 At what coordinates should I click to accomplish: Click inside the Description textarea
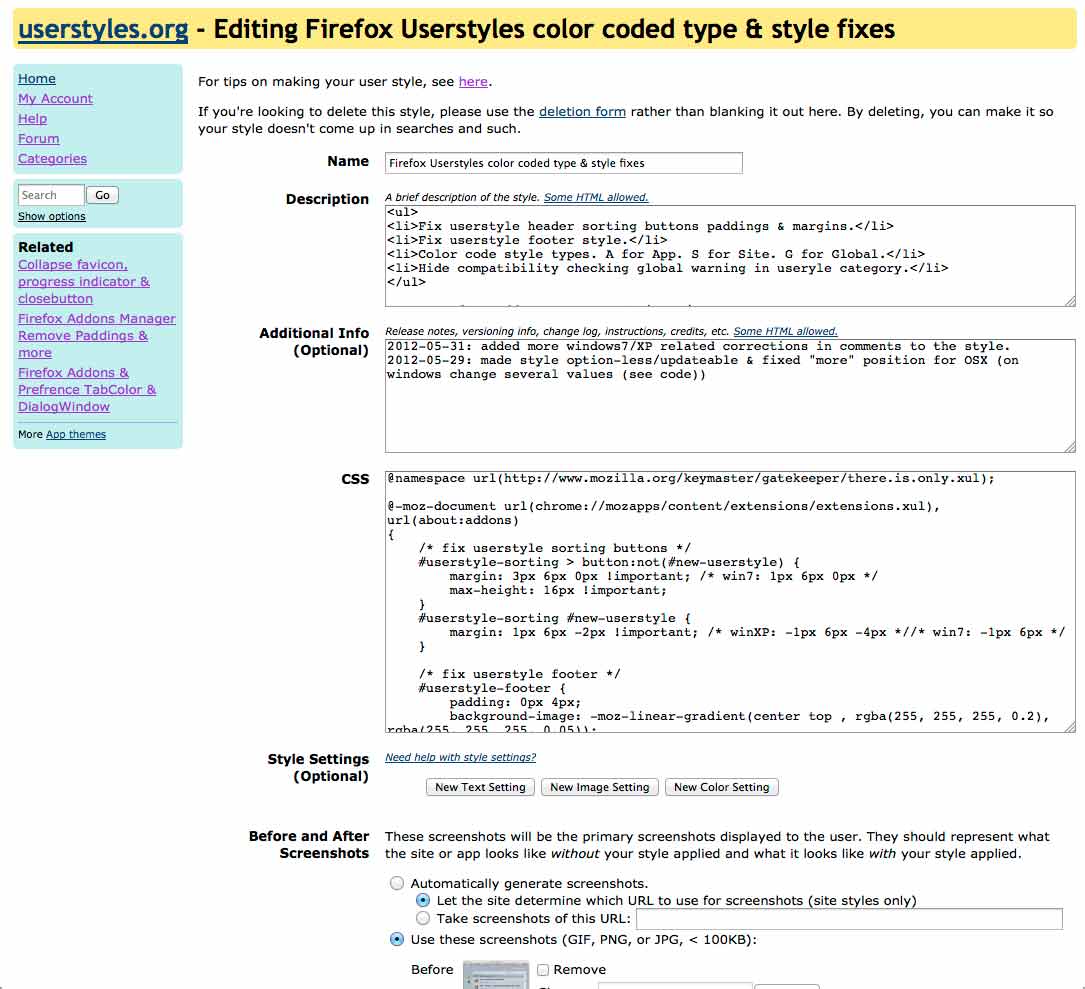[730, 256]
